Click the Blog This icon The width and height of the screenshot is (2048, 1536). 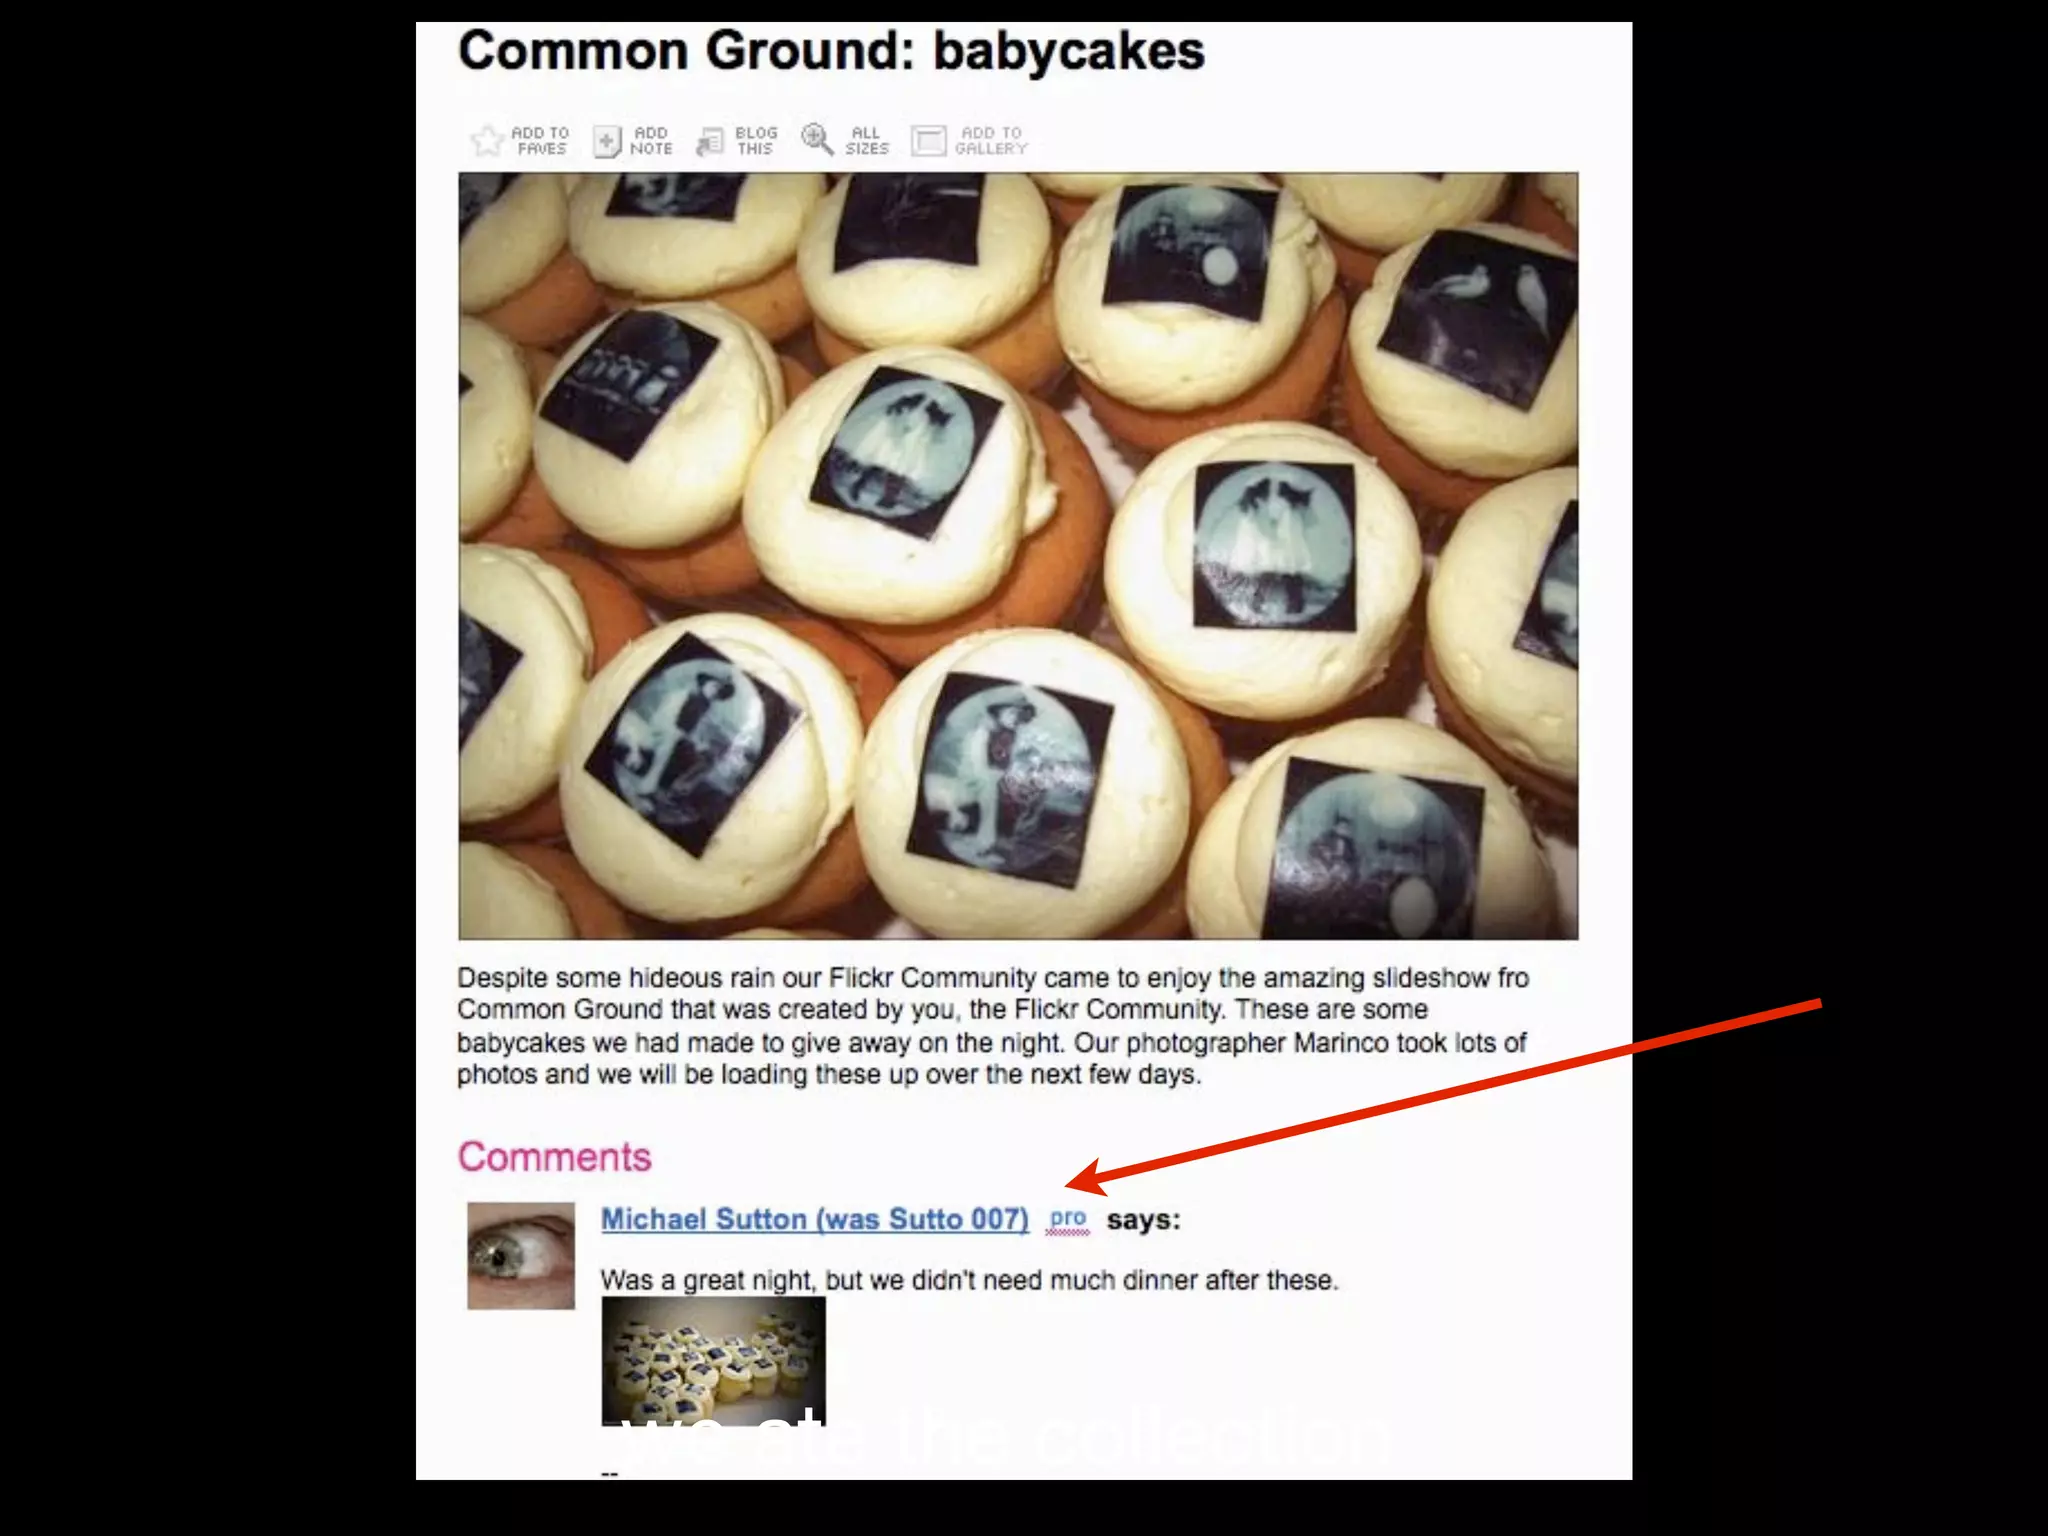[x=710, y=141]
